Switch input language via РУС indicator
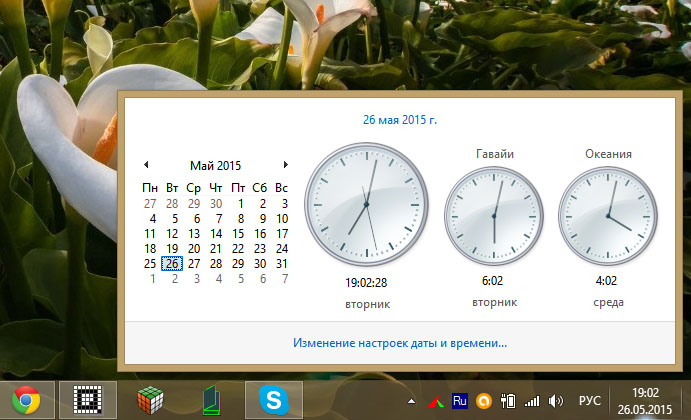The image size is (691, 420). tap(589, 401)
